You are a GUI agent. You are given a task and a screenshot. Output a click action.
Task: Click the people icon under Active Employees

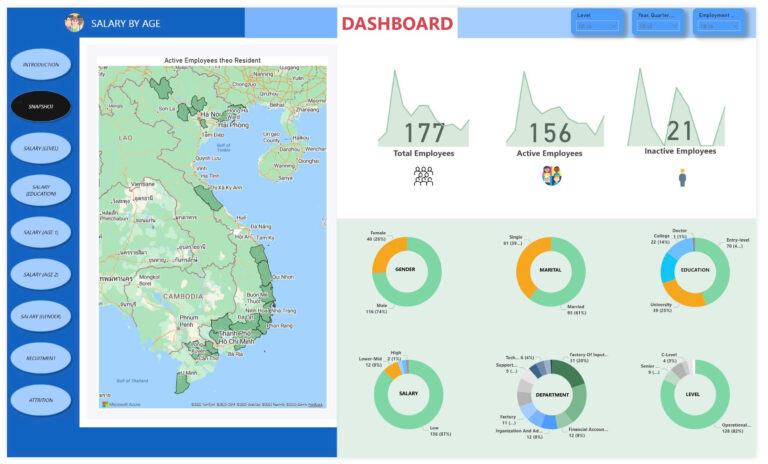click(x=551, y=175)
